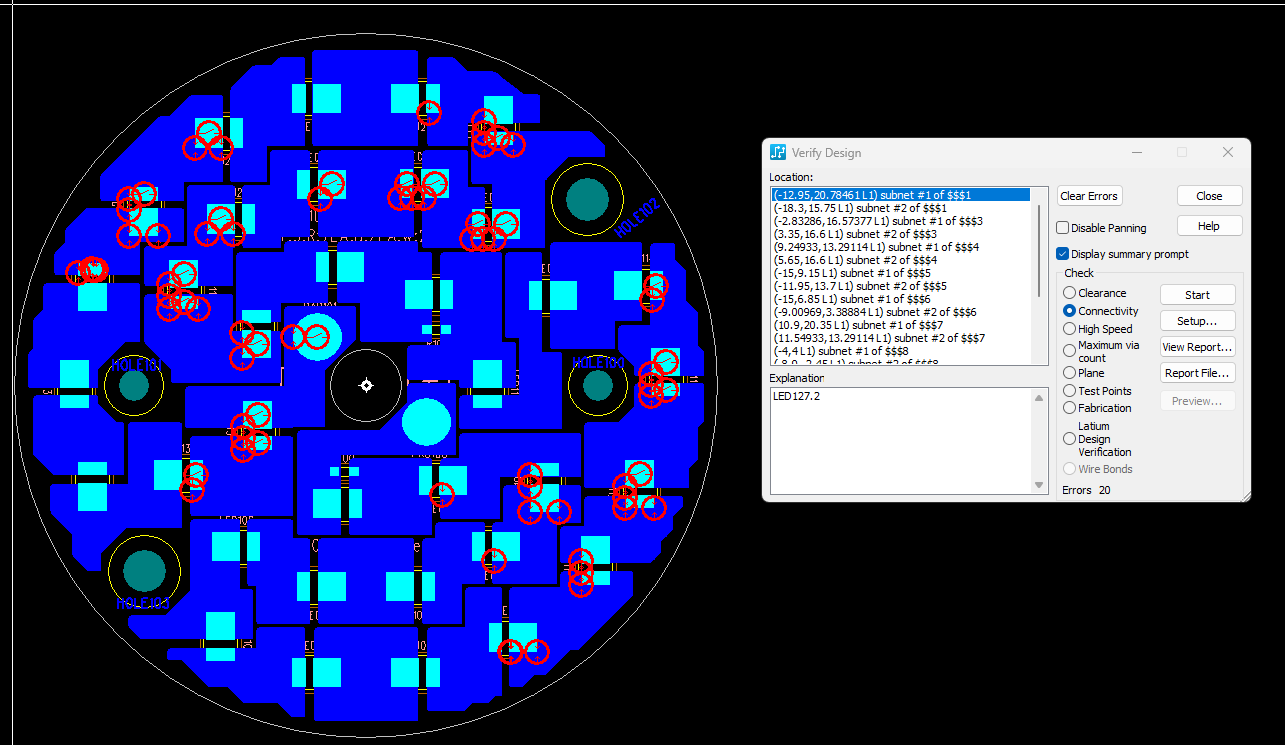
Task: Select error at (-18.3,15.75 L1) subnet #2
Action: click(x=860, y=208)
